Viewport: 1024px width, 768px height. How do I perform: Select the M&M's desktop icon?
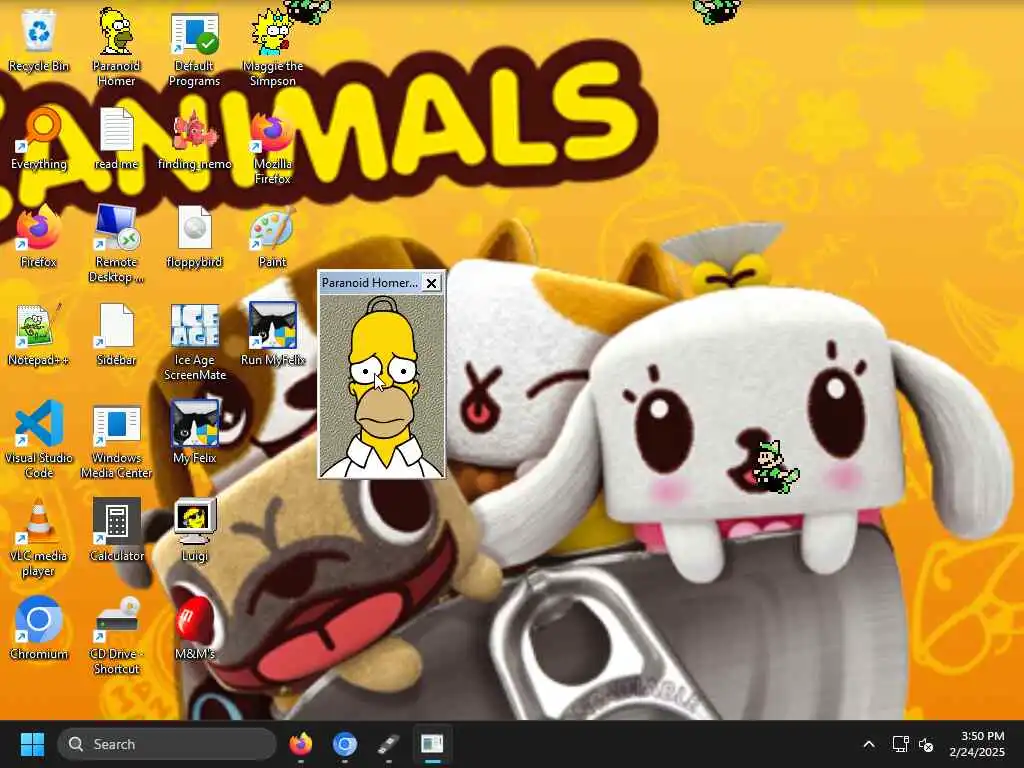(194, 629)
